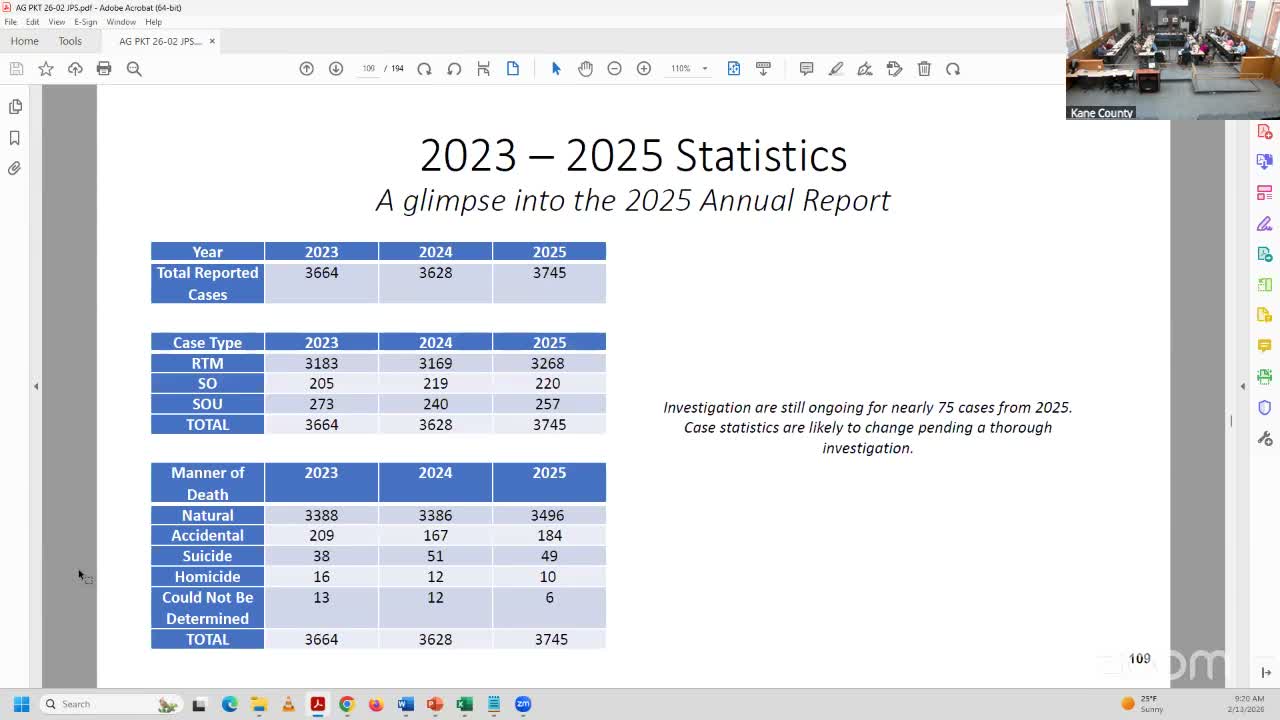Open the Edit menu

(x=31, y=21)
